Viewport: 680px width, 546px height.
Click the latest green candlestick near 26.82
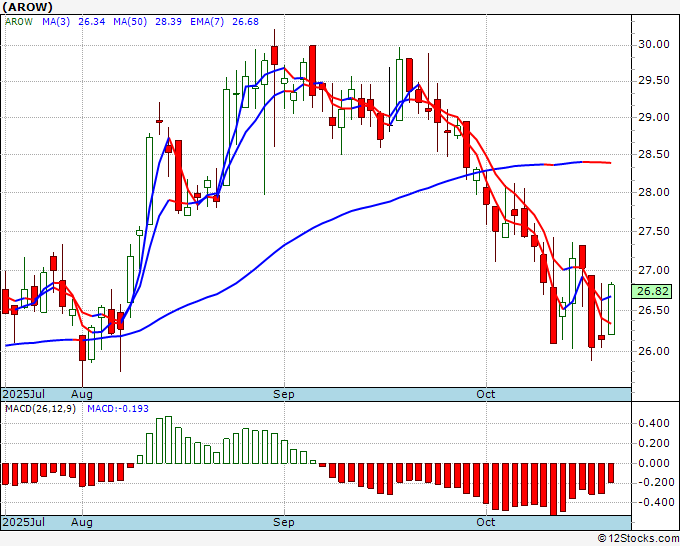click(611, 309)
